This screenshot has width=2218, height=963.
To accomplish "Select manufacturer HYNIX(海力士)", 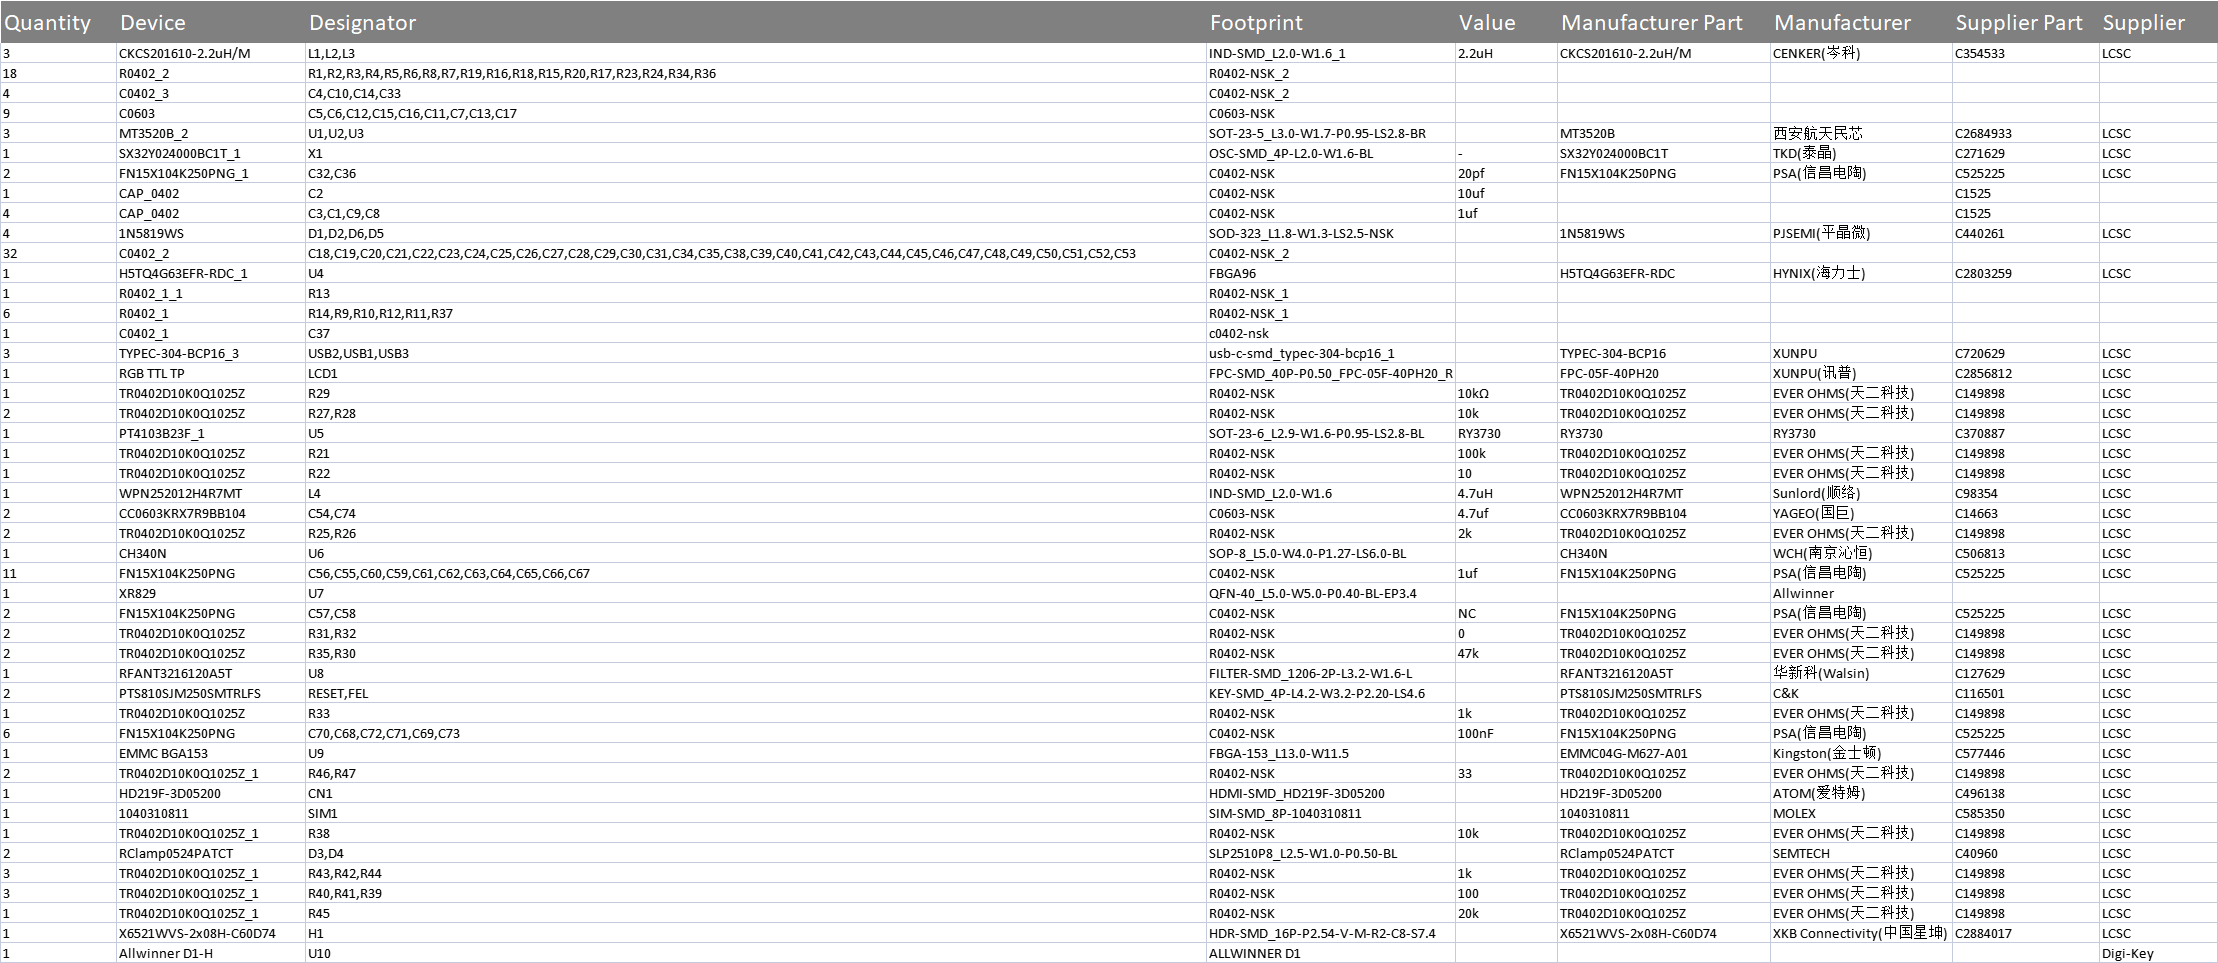I will pos(1818,273).
